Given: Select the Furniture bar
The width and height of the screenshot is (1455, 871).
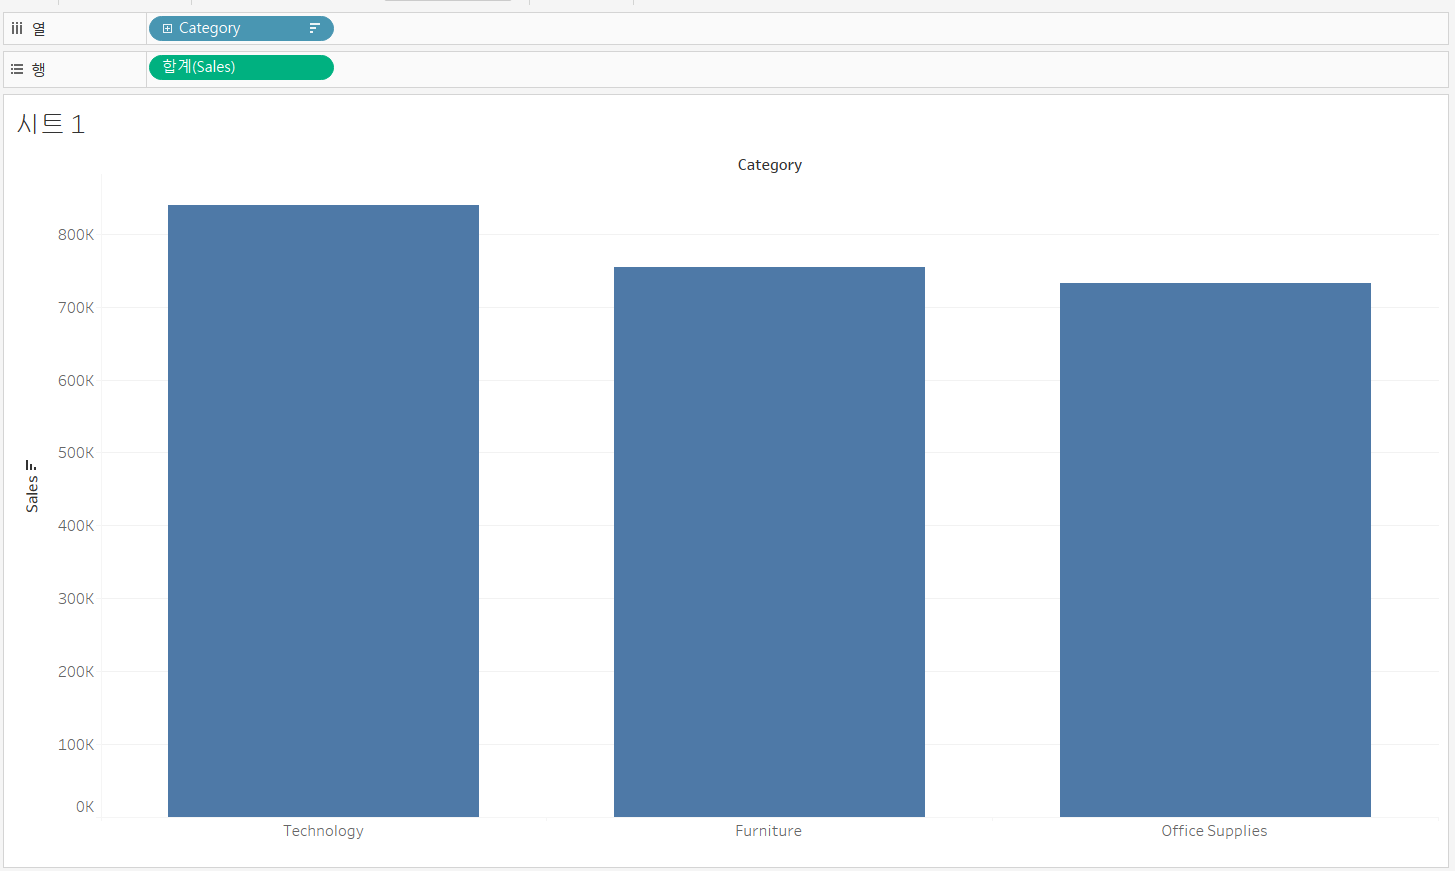Looking at the screenshot, I should [769, 542].
